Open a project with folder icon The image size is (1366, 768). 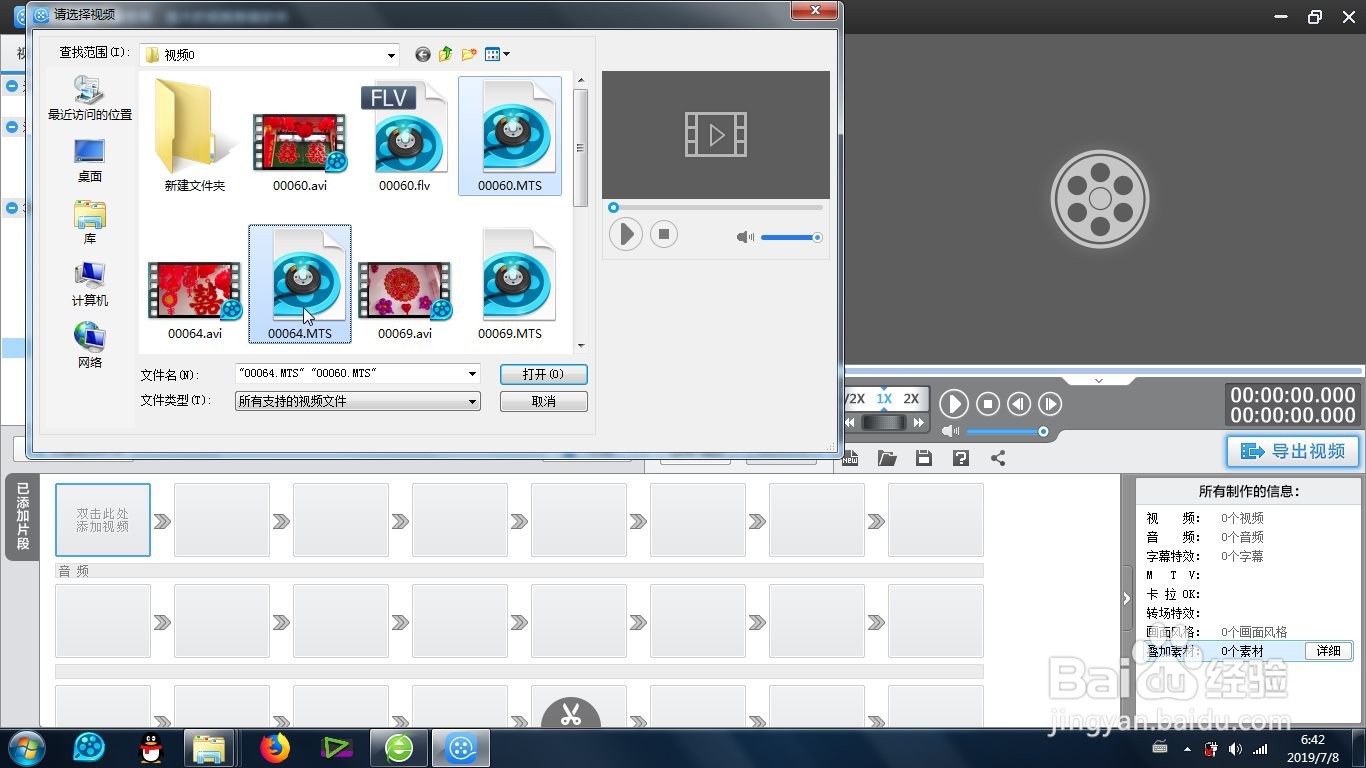(x=887, y=458)
